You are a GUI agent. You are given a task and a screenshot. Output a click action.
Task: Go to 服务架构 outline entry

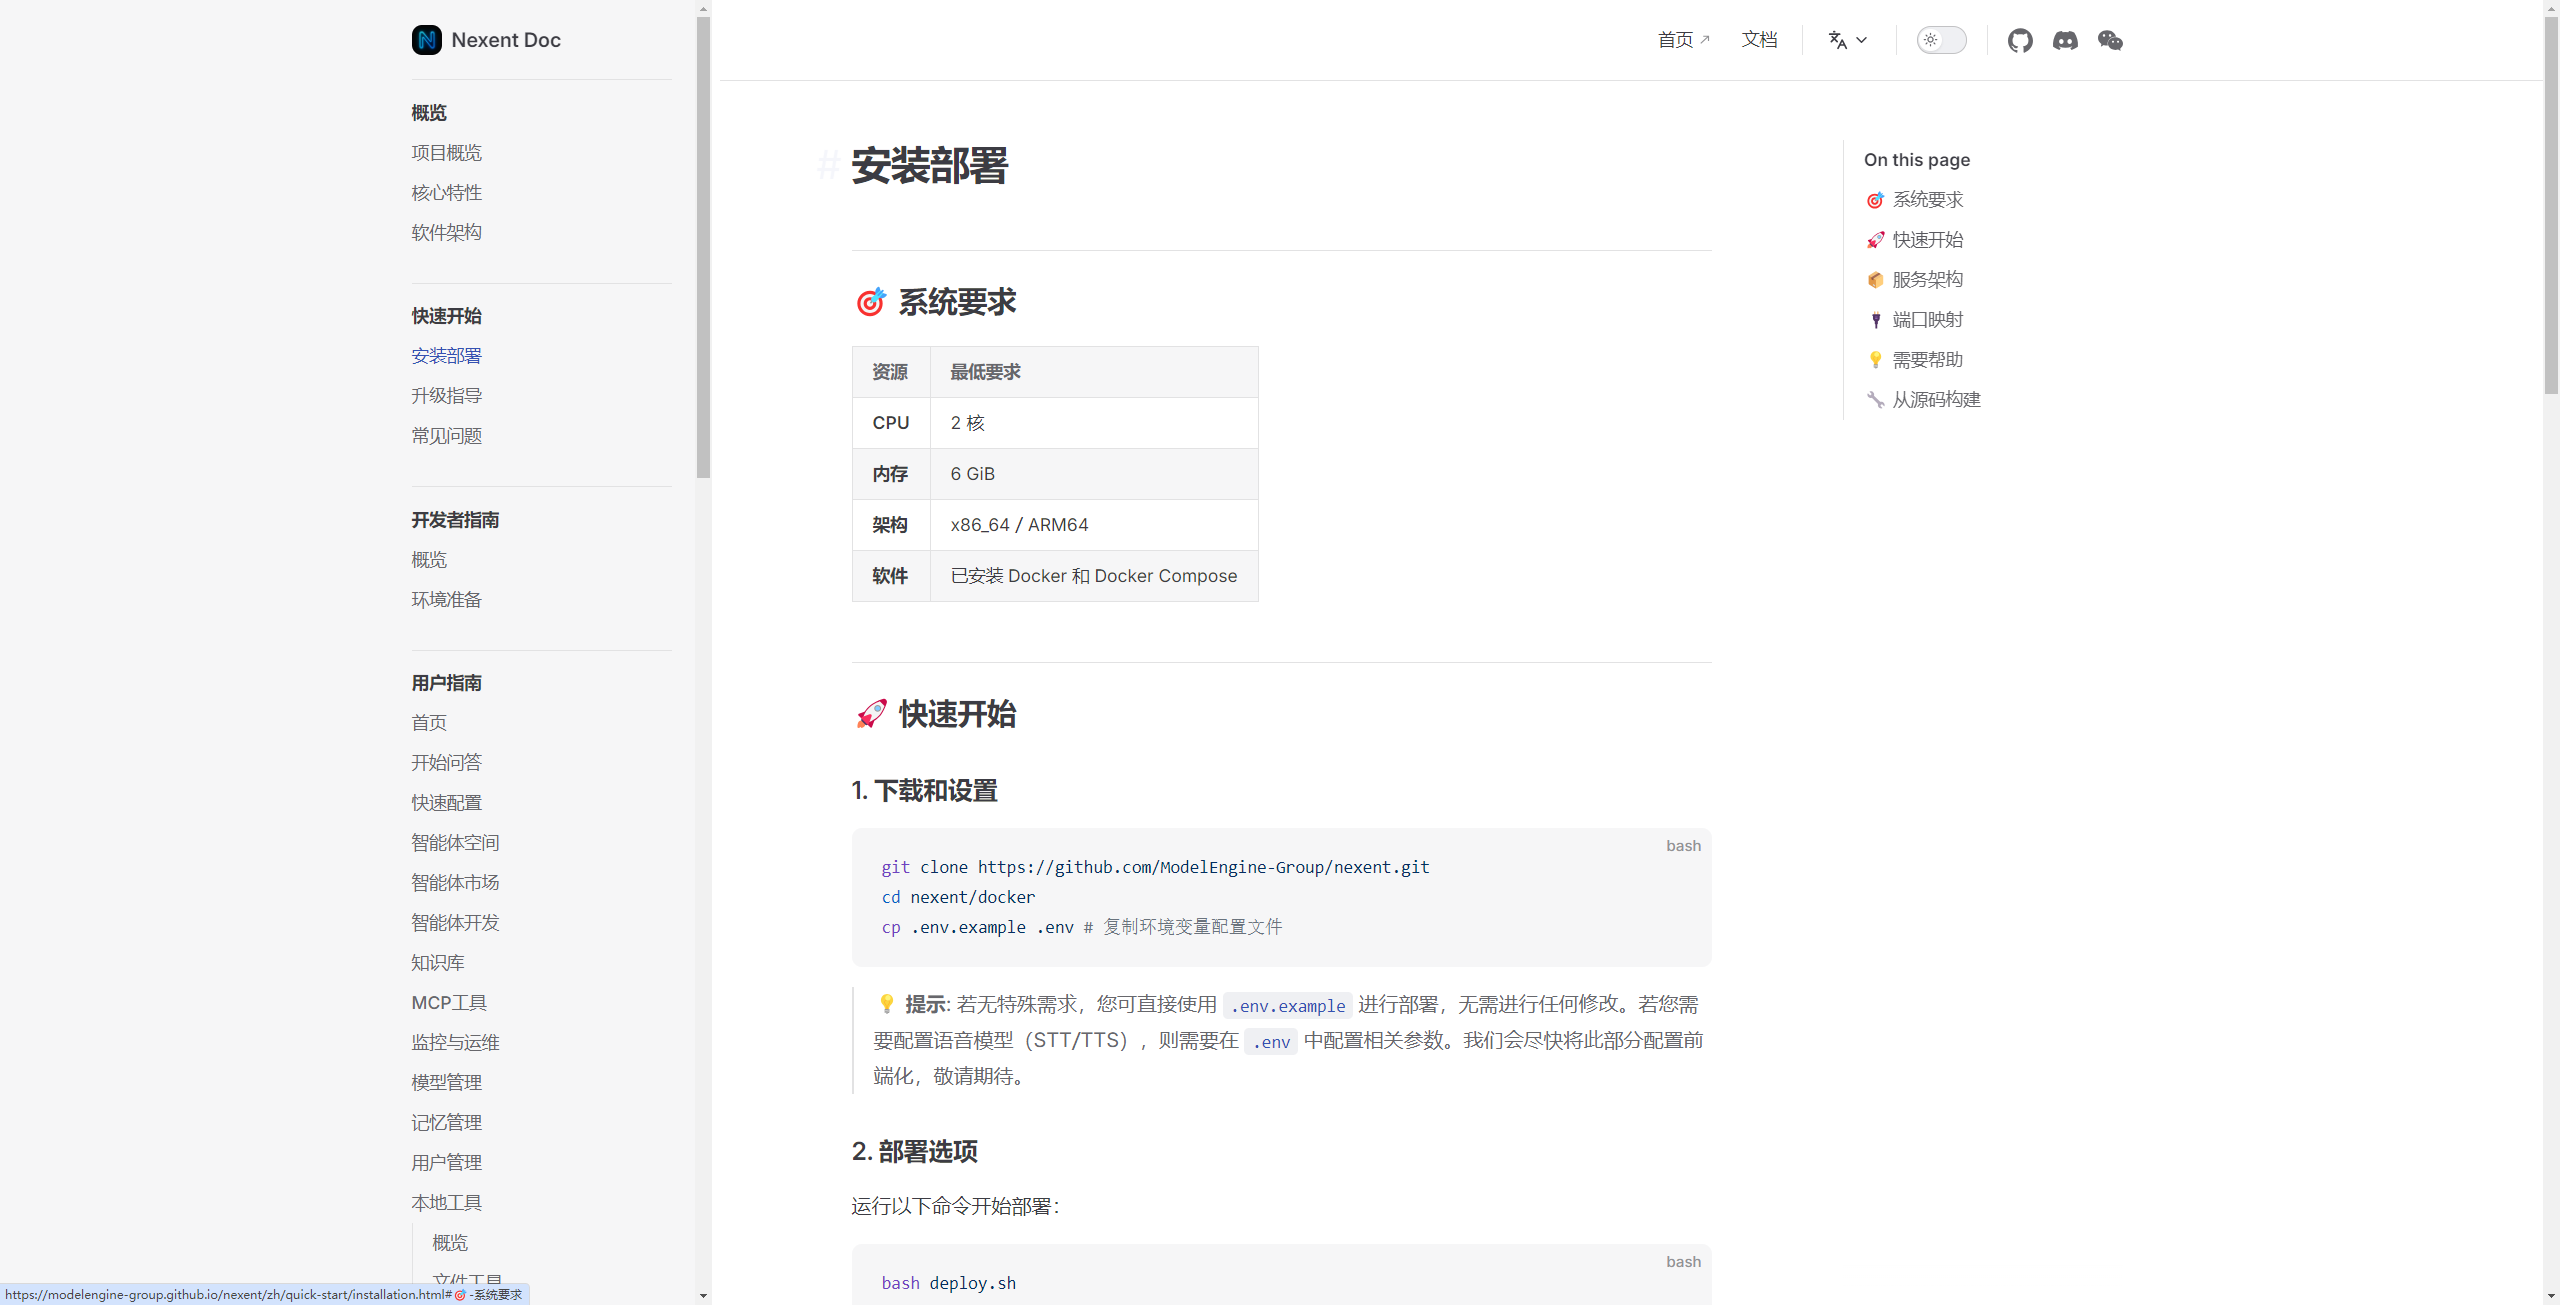tap(1927, 280)
